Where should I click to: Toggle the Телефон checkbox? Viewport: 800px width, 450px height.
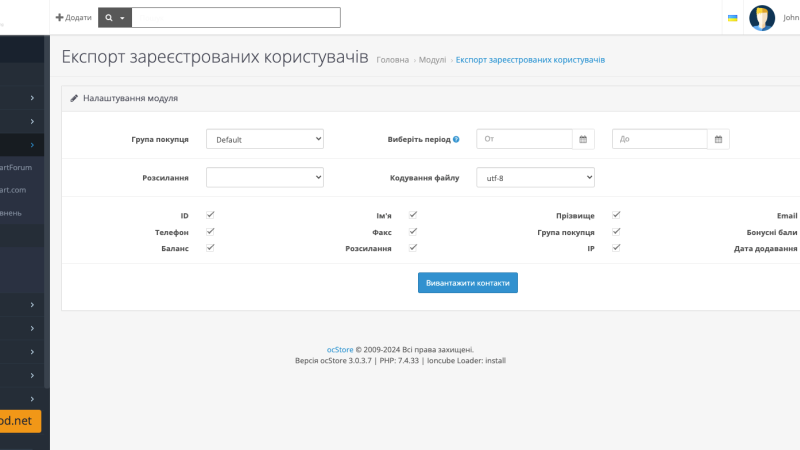click(x=210, y=232)
